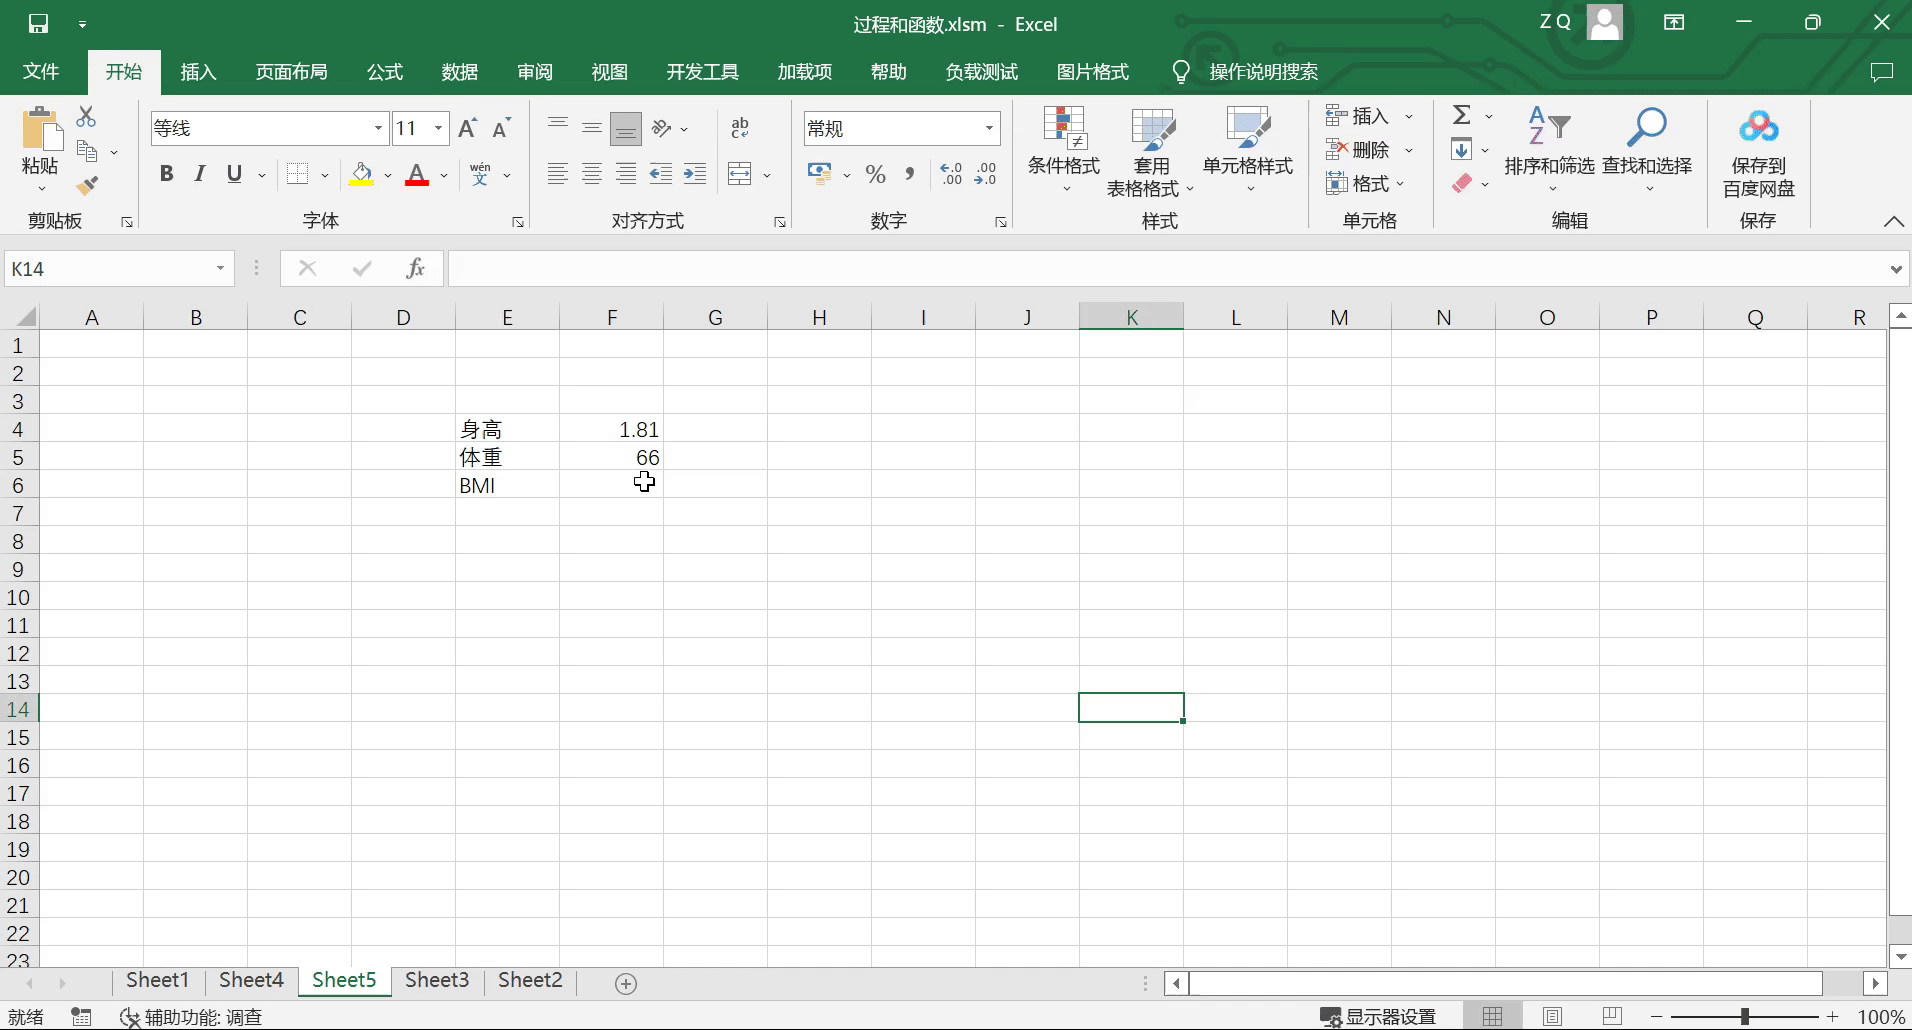Image resolution: width=1912 pixels, height=1030 pixels.
Task: Open Delete cells dropdown
Action: click(x=1409, y=150)
